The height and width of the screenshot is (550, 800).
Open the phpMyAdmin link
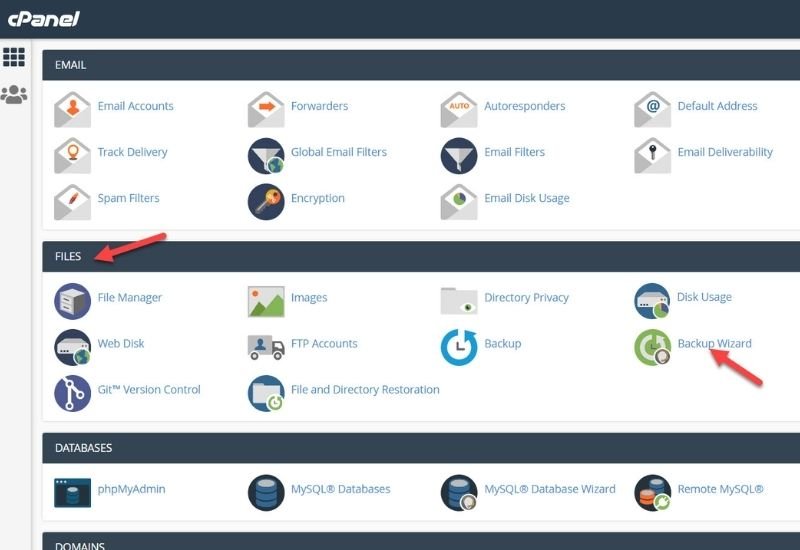tap(131, 489)
